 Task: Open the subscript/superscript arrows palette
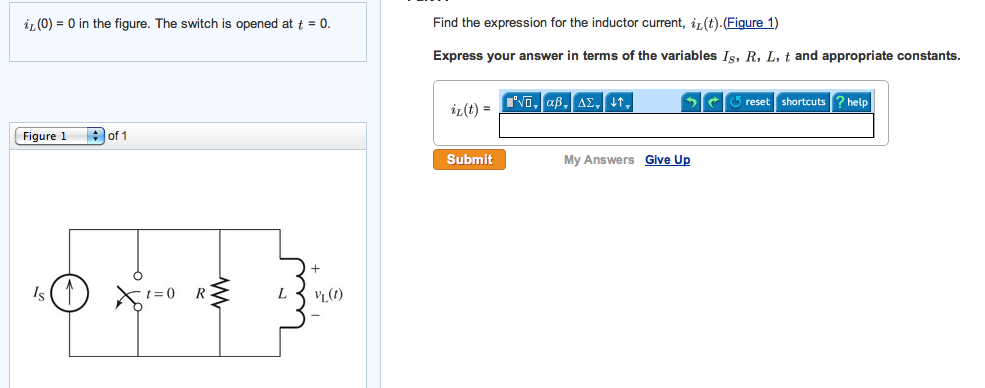pyautogui.click(x=619, y=102)
